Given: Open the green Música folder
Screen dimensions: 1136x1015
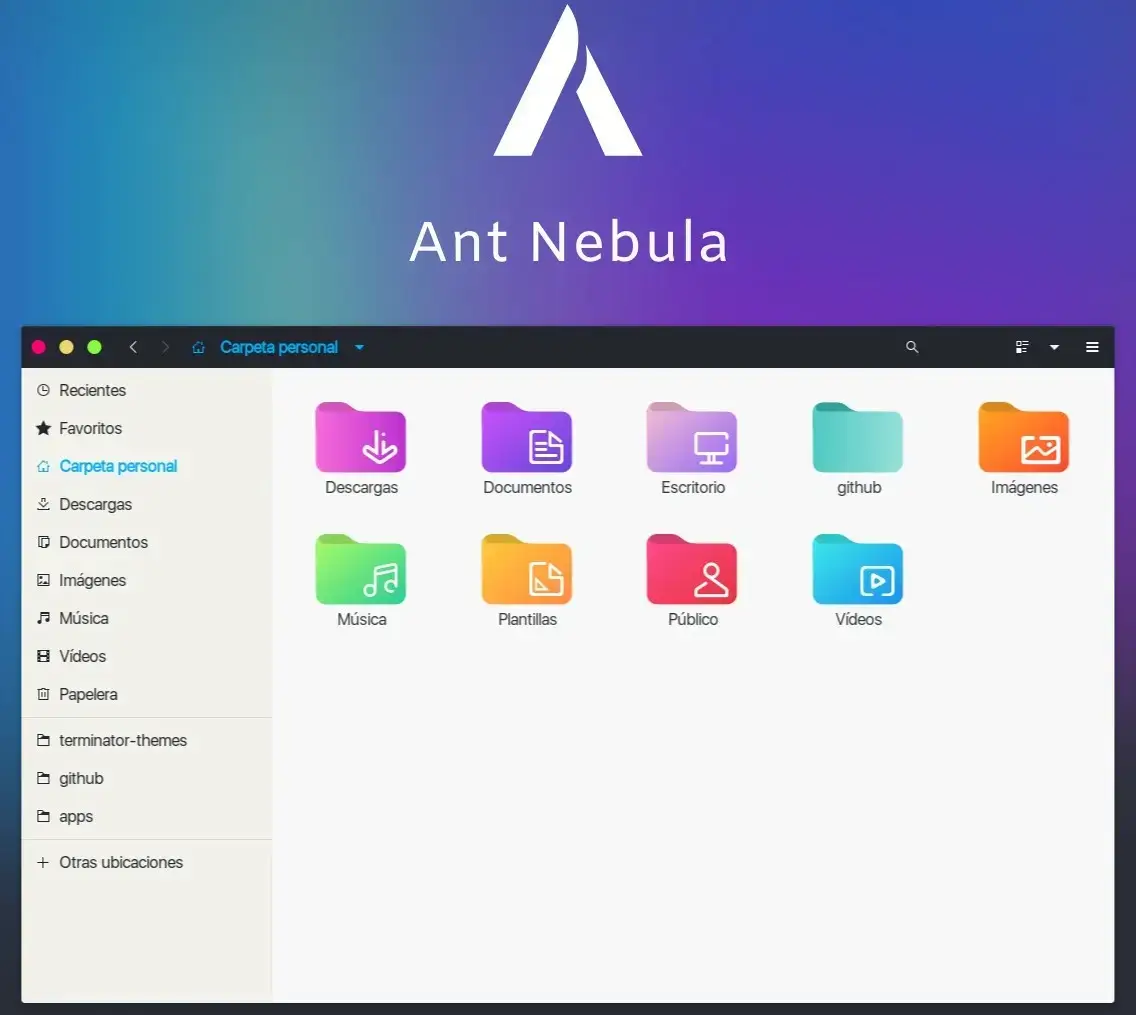Looking at the screenshot, I should 361,570.
